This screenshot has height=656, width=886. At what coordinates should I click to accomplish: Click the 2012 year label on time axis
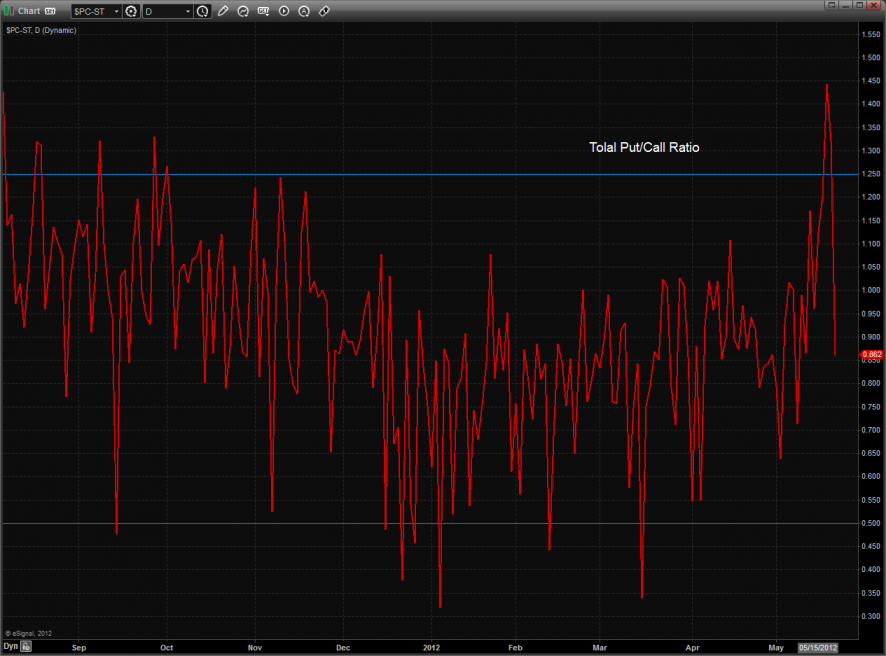(x=431, y=648)
